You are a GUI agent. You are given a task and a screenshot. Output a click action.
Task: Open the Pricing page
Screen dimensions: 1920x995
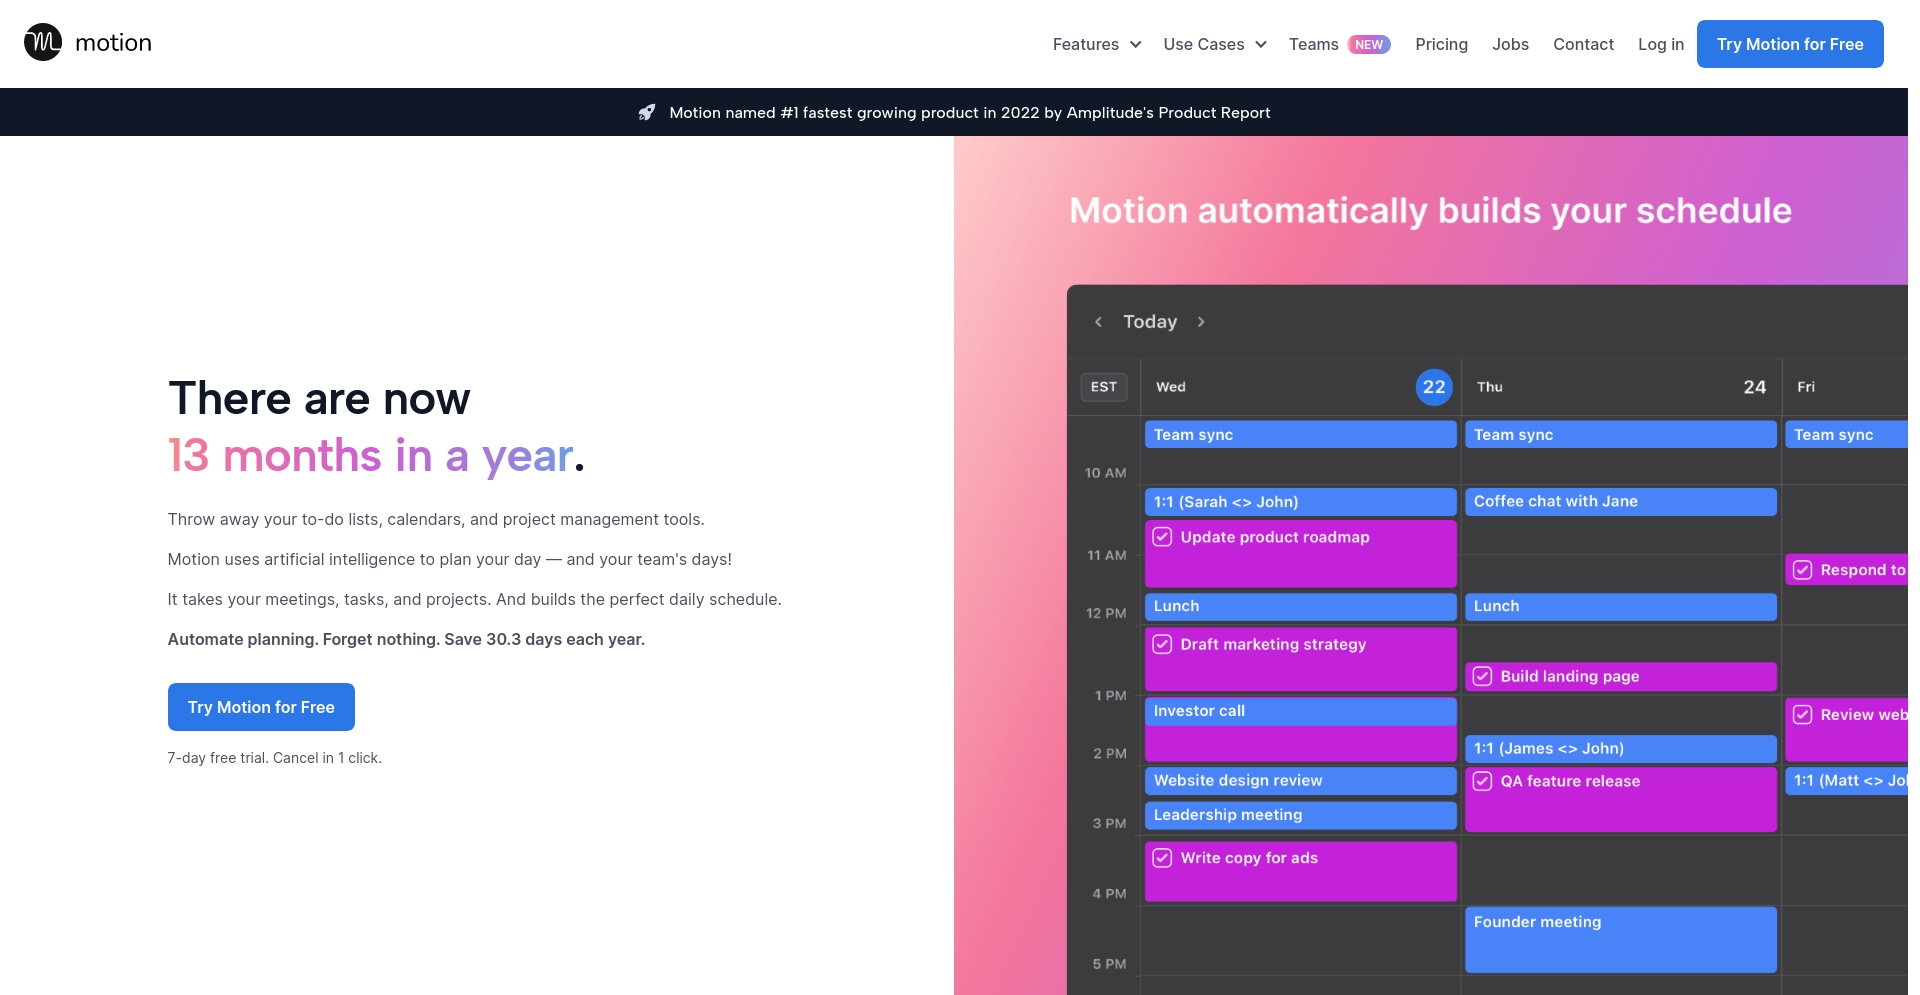1441,44
